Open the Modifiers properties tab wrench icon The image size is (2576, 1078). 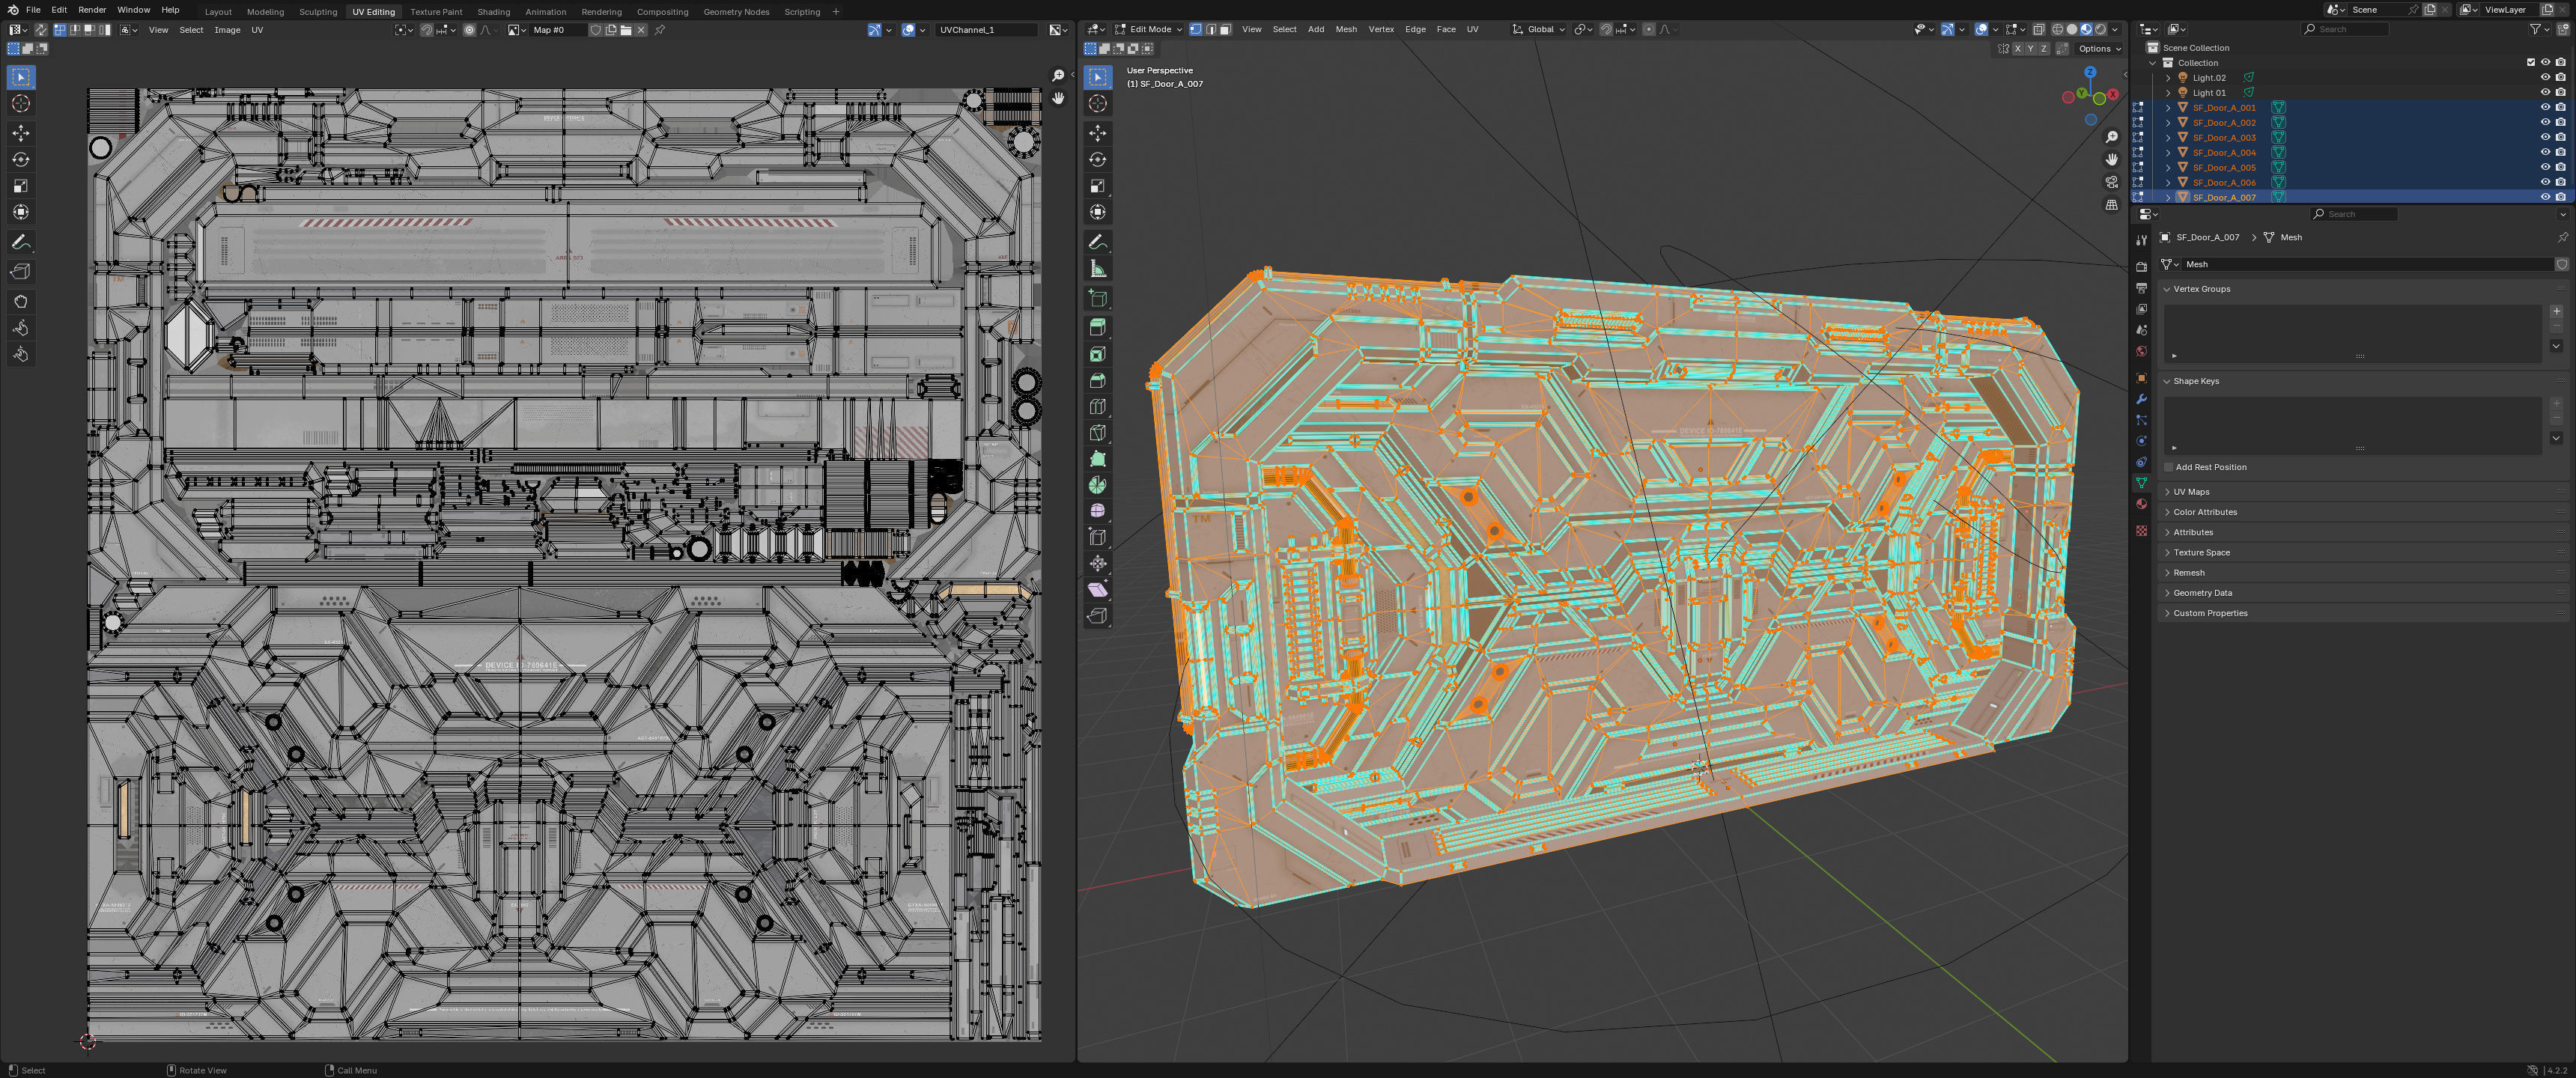tap(2141, 400)
